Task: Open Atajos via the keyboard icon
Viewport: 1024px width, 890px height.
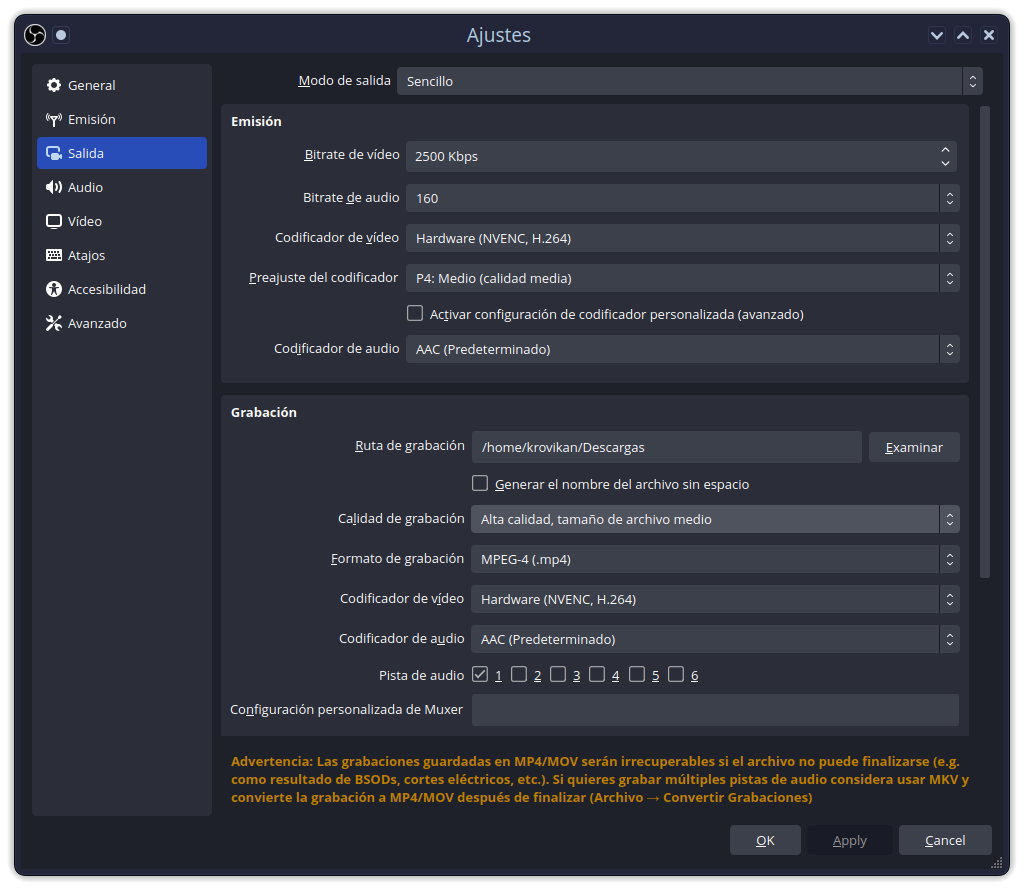Action: (x=53, y=255)
